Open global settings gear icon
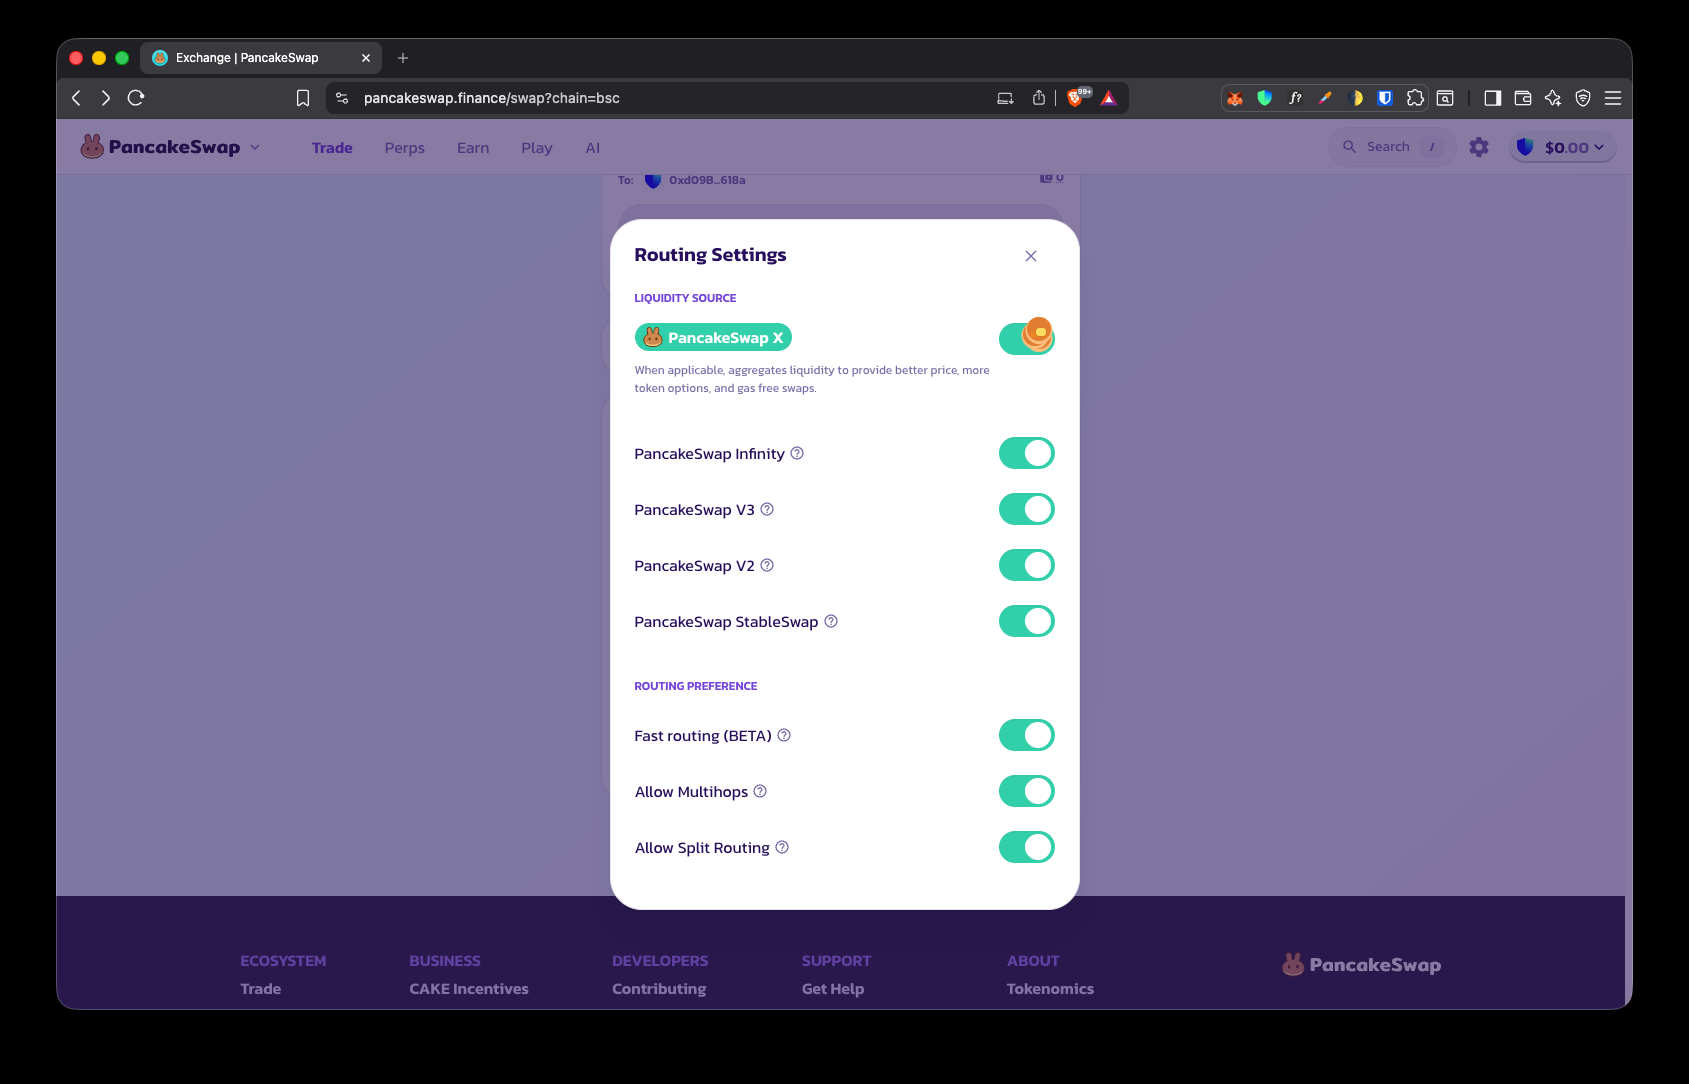The height and width of the screenshot is (1084, 1689). 1479,147
